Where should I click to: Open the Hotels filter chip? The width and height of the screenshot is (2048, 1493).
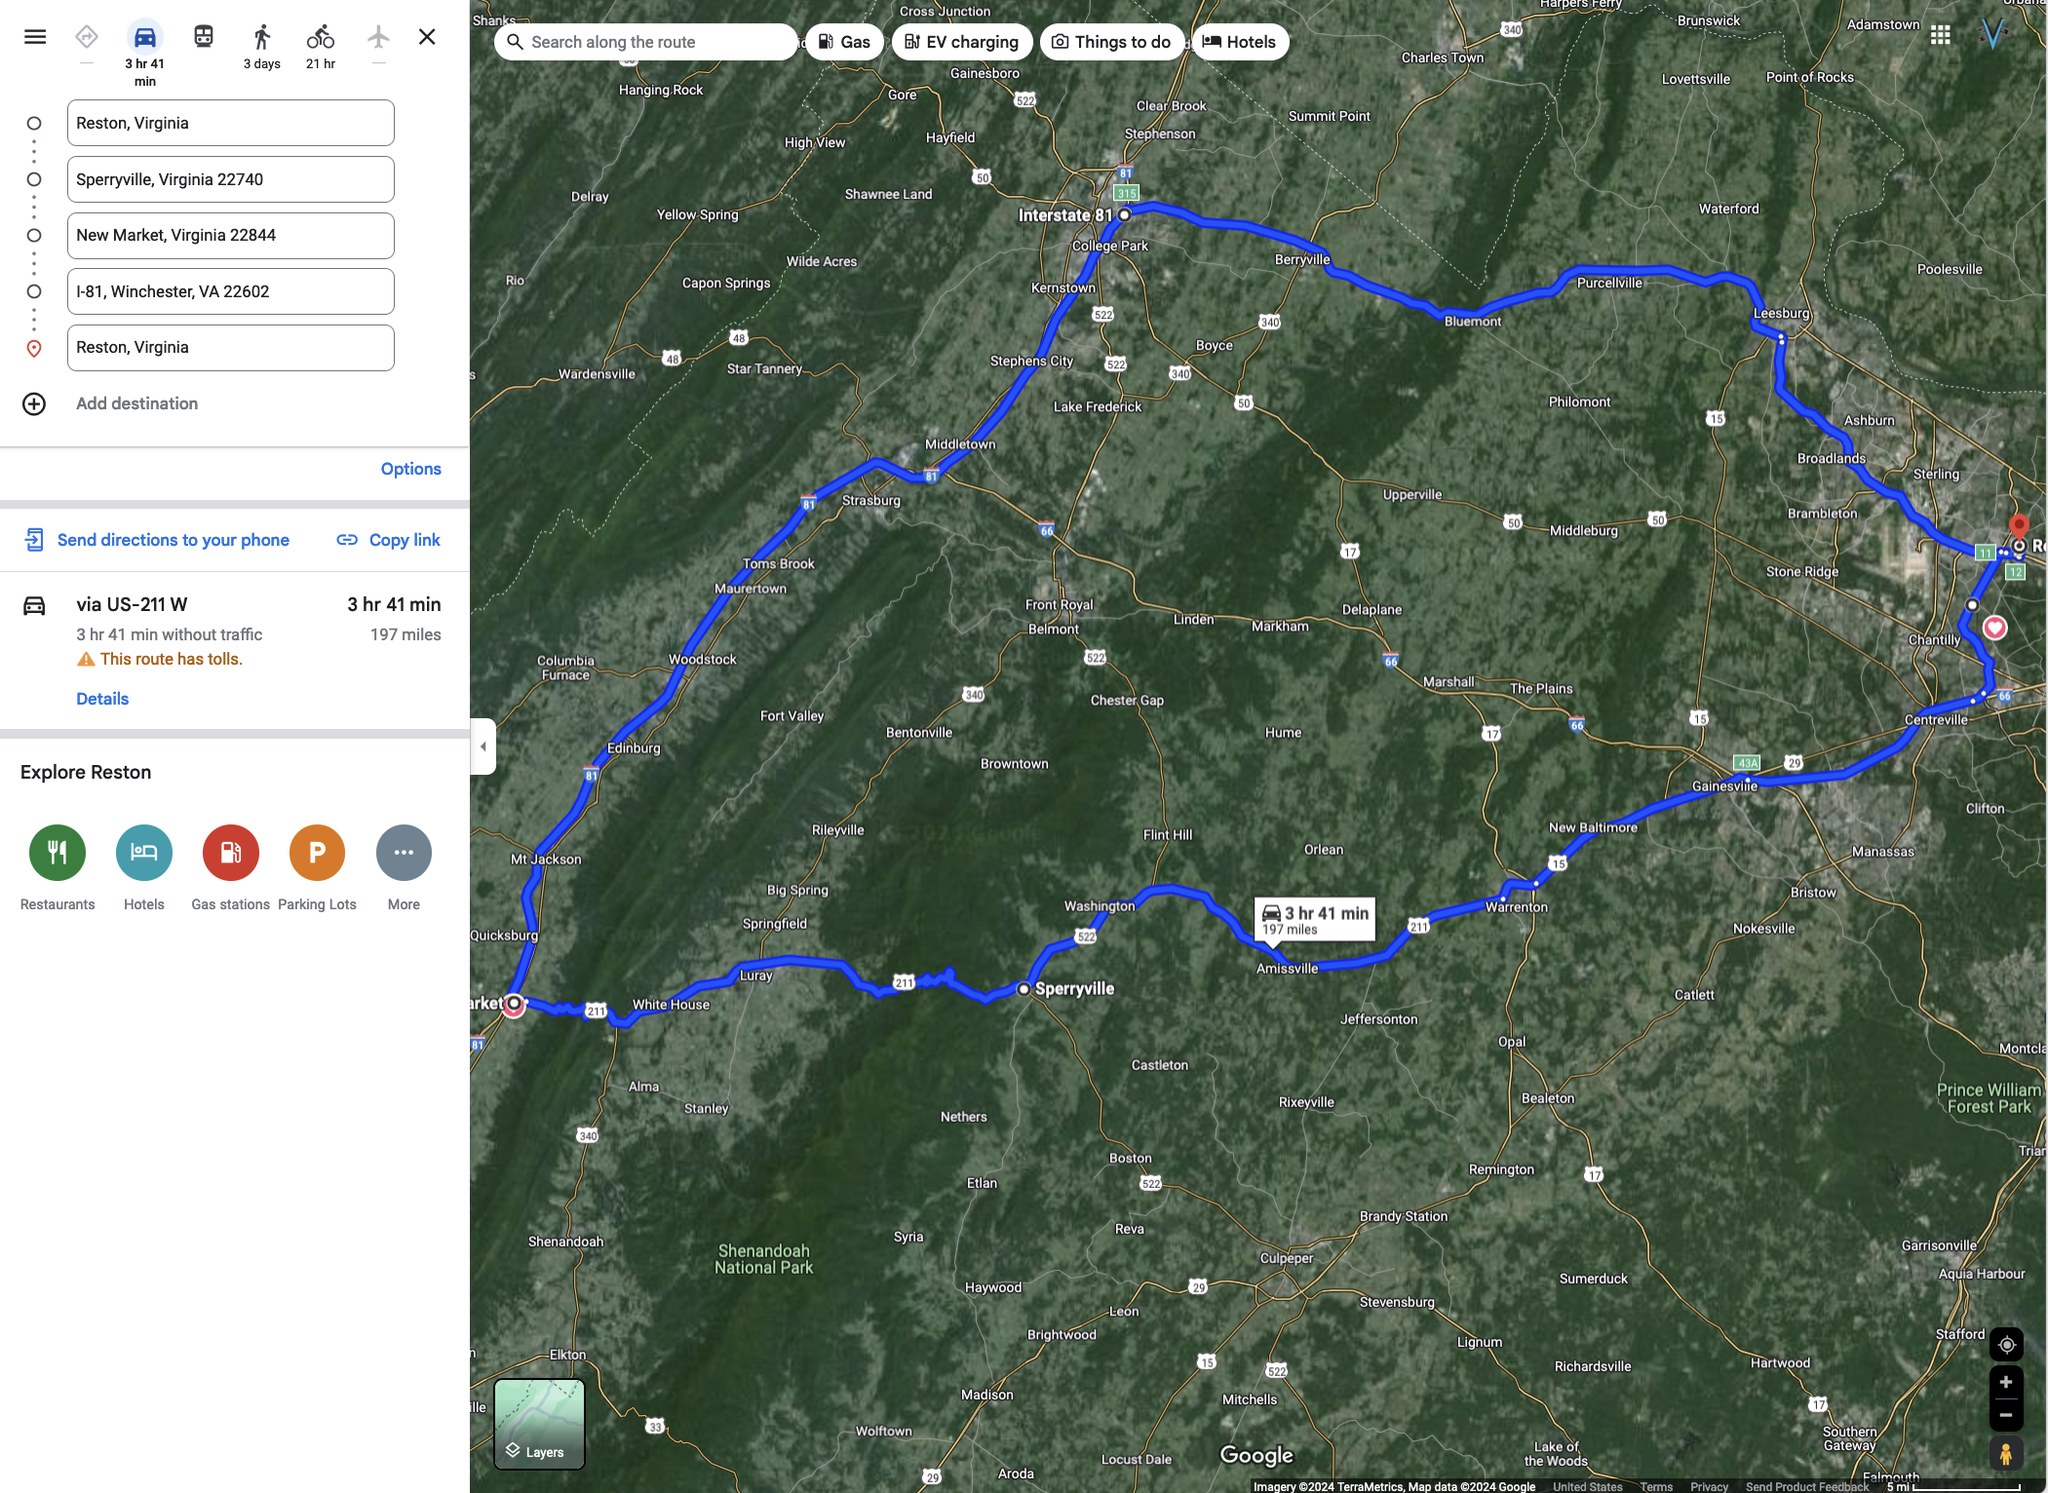coord(1239,42)
